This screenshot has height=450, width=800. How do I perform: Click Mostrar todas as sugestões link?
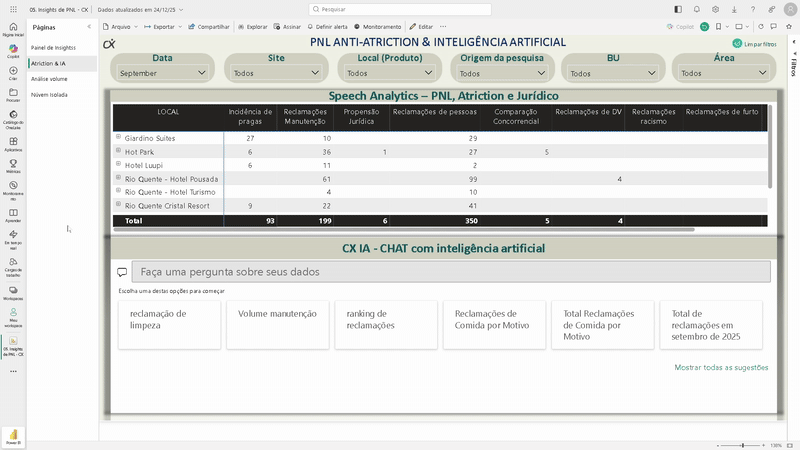point(721,367)
